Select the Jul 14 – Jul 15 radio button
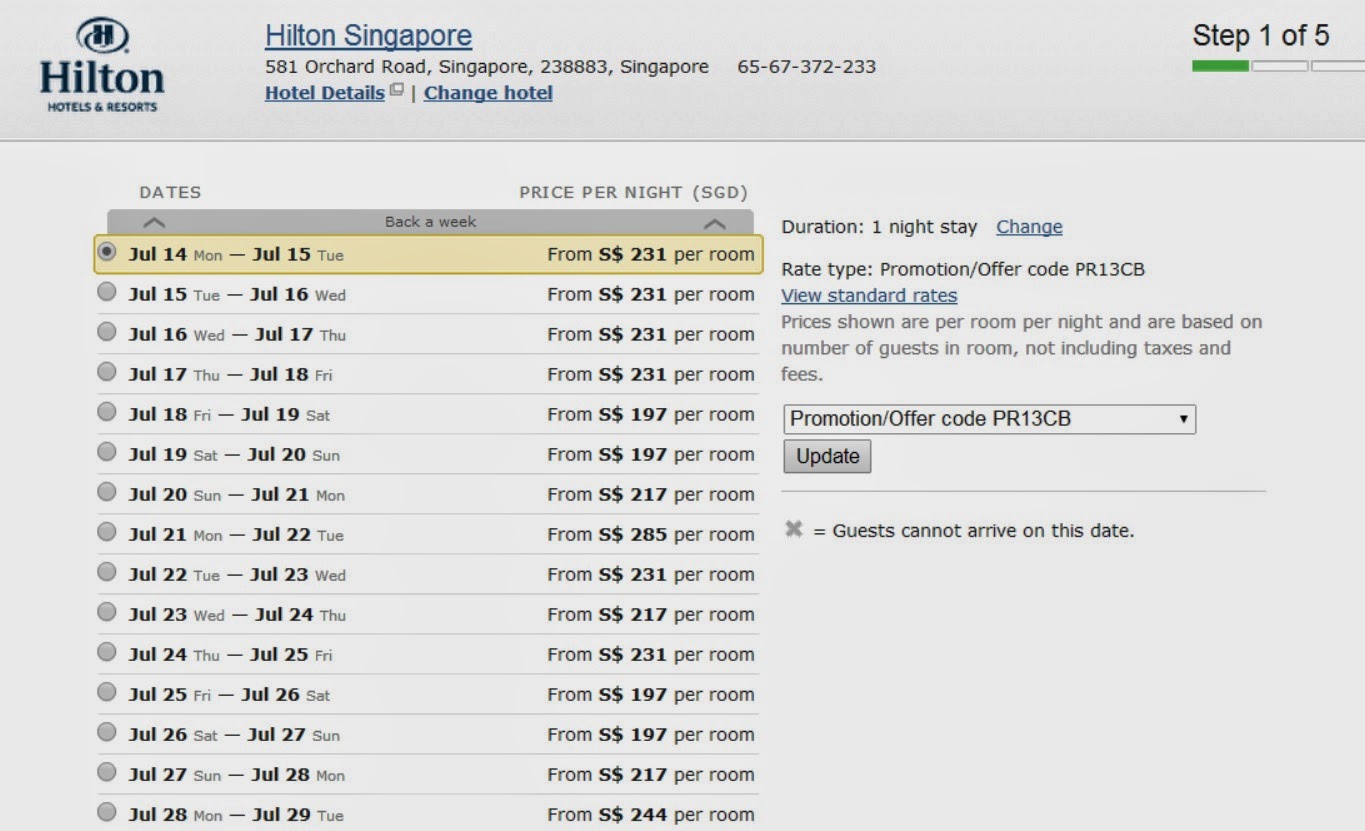1365x831 pixels. click(107, 252)
